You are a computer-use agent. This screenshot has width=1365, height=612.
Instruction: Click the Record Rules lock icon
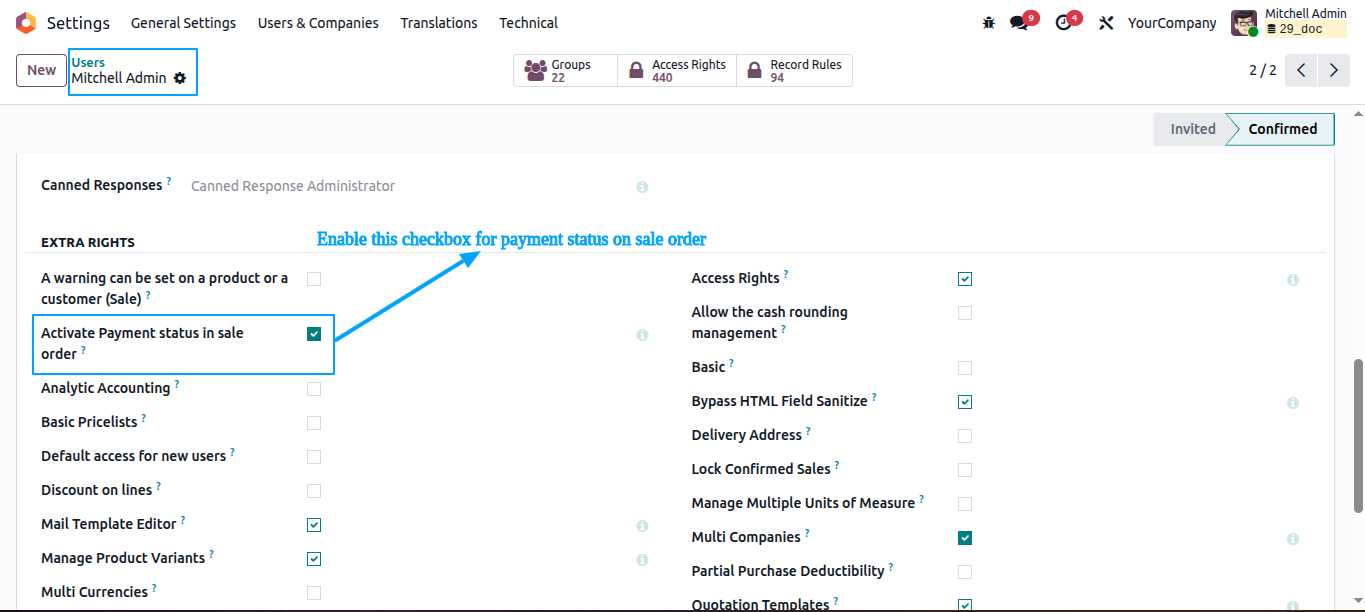[x=753, y=71]
